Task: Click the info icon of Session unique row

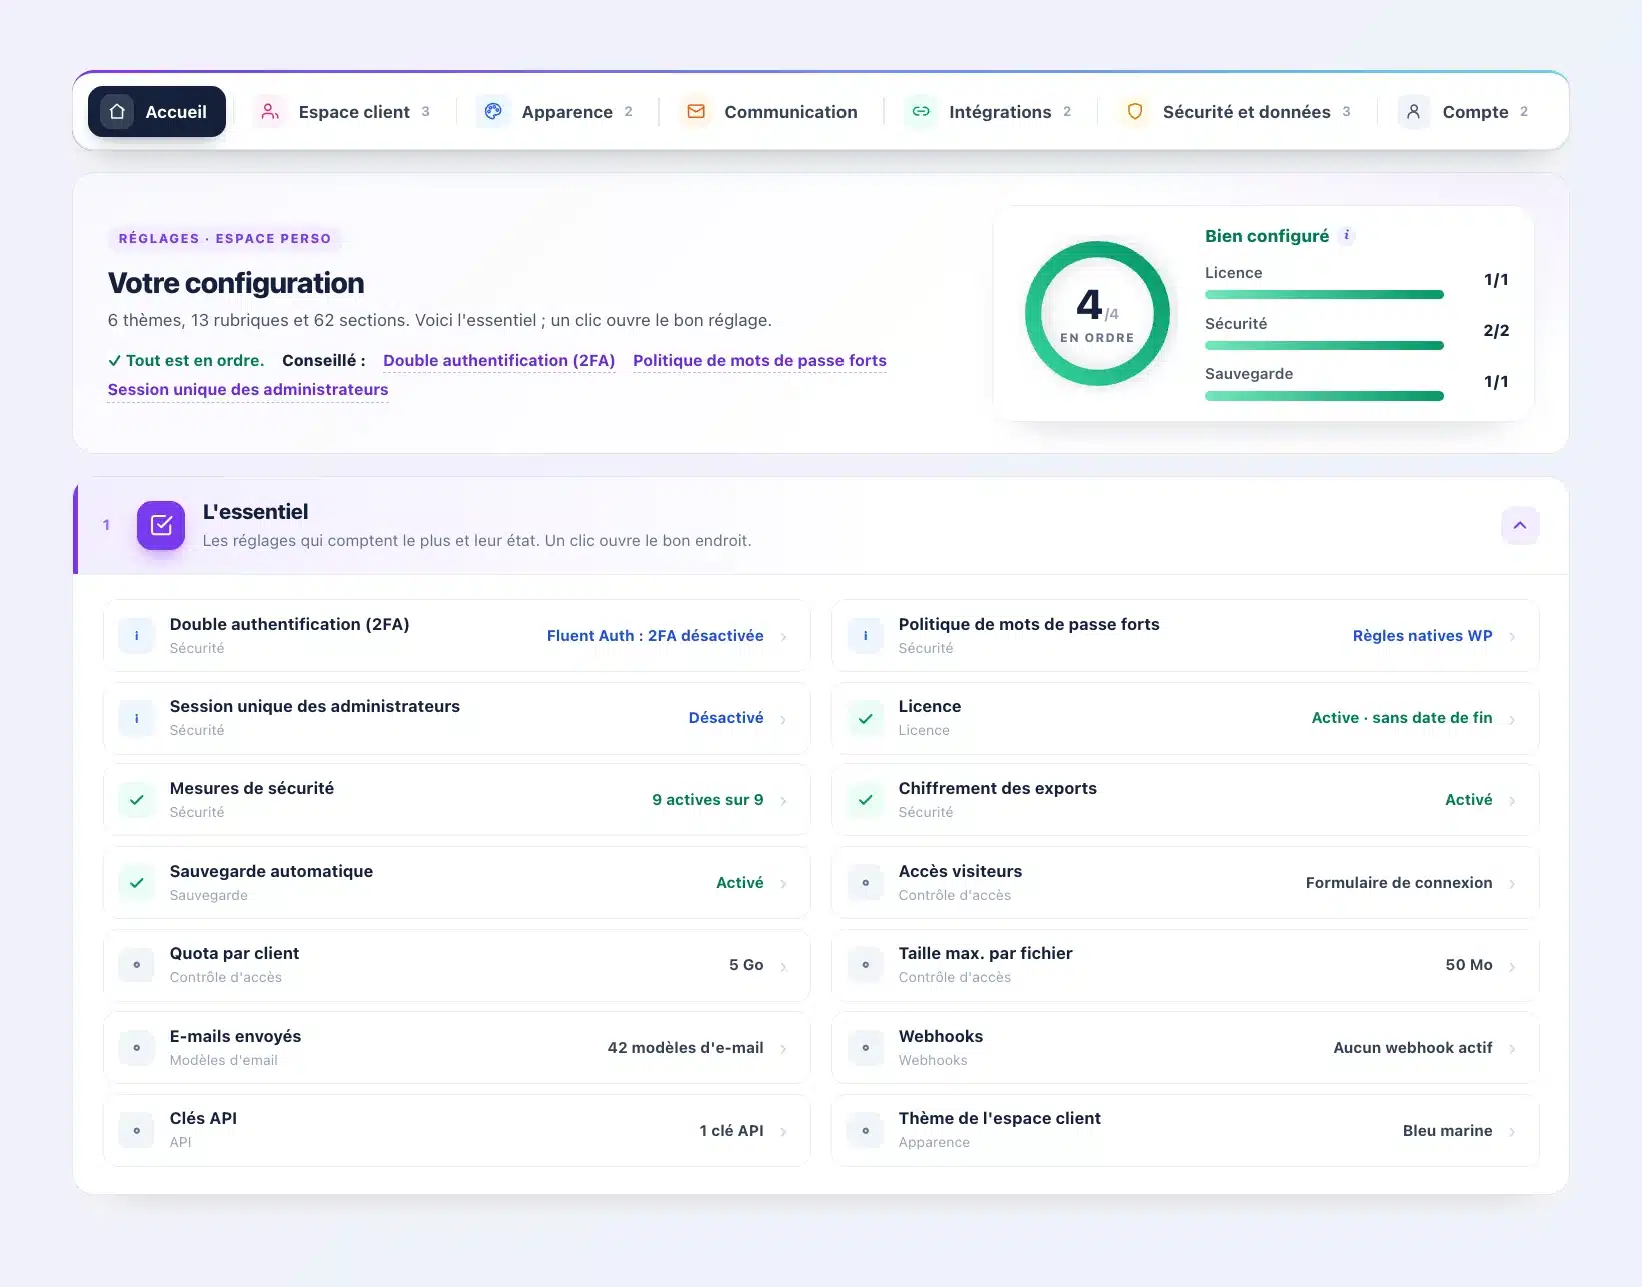Action: pos(137,718)
